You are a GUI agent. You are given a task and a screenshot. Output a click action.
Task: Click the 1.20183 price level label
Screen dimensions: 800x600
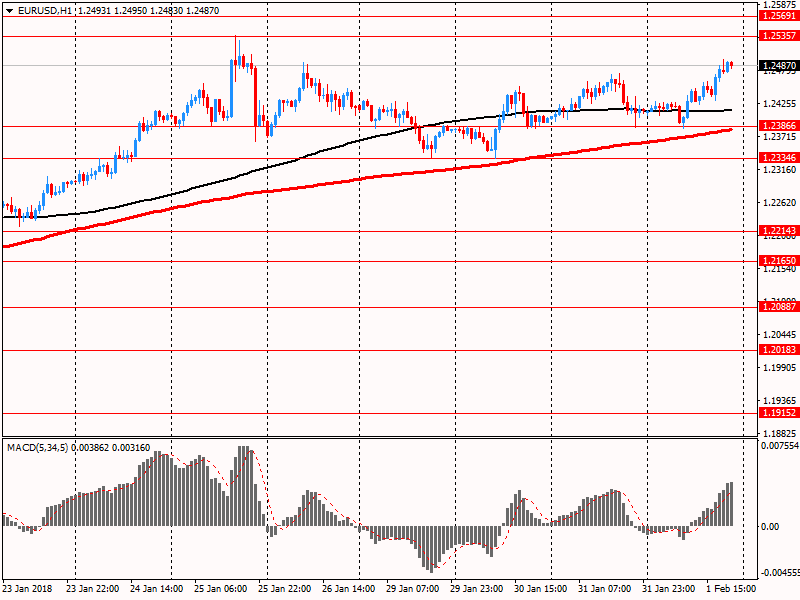[x=779, y=349]
